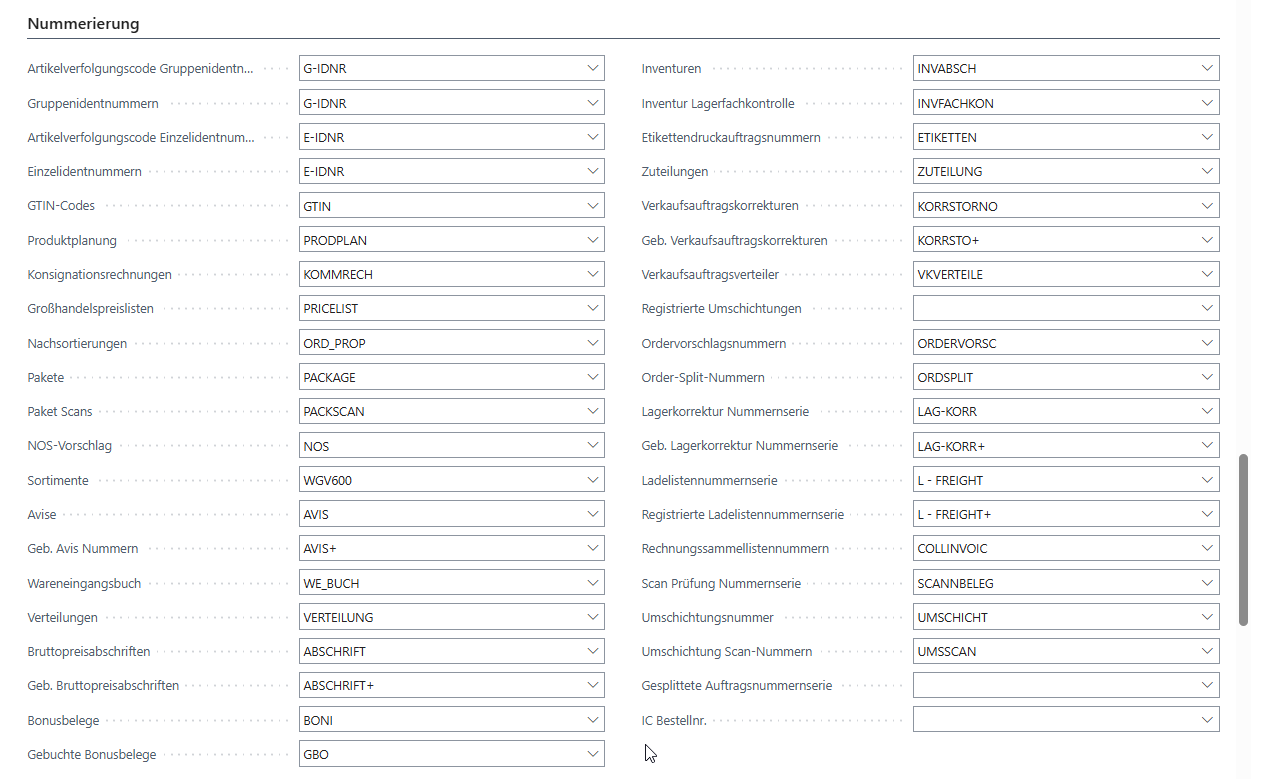Select the Order-Split-Nummern field ORDSPLIT
This screenshot has height=779, width=1270.
(1055, 378)
